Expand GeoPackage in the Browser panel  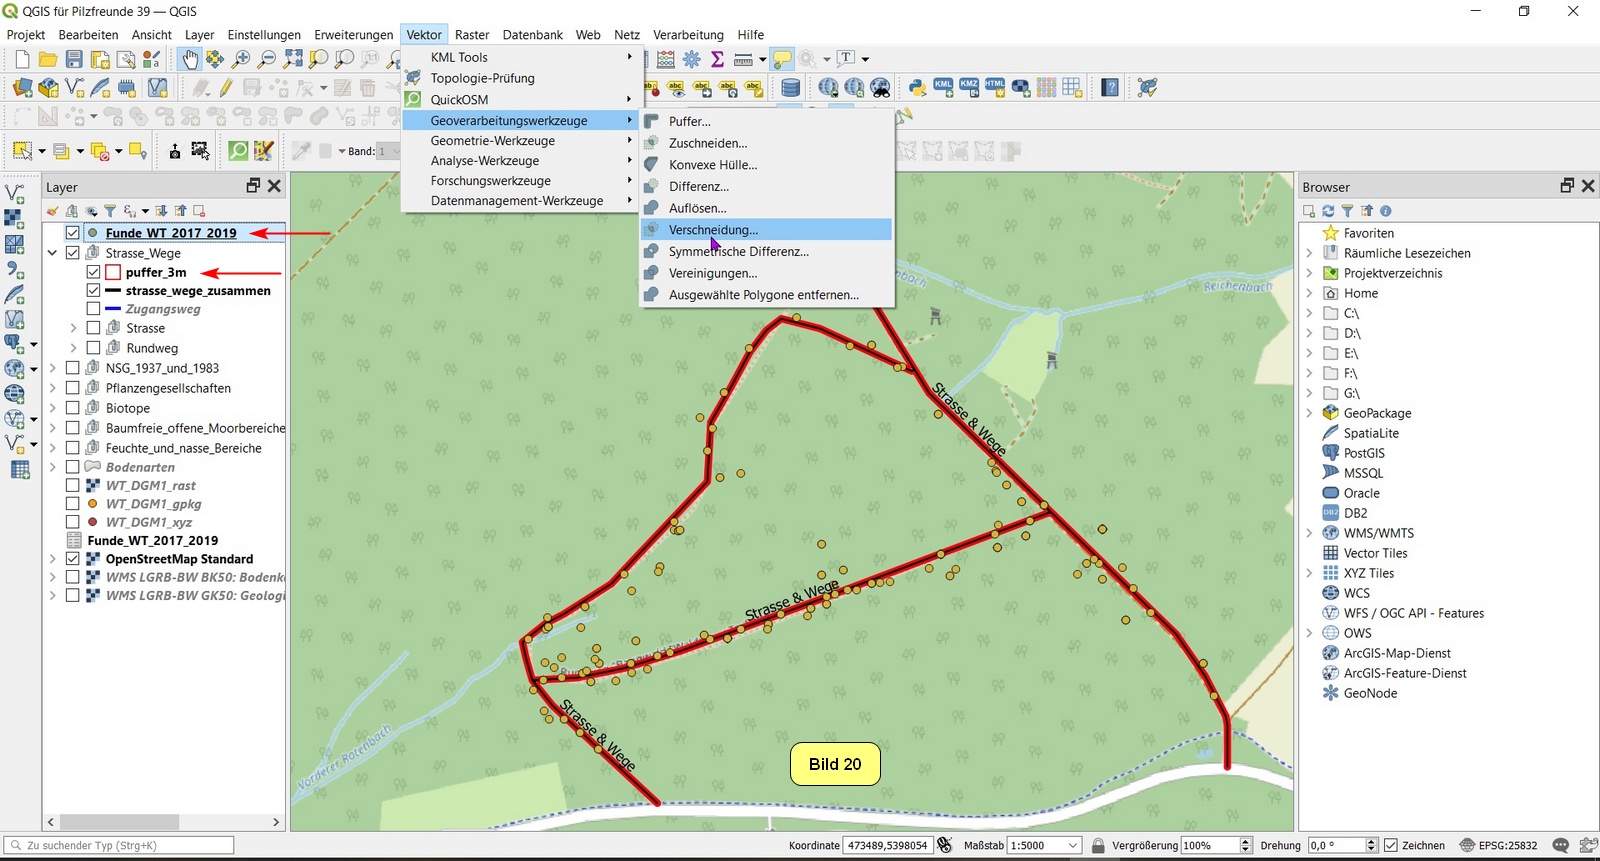coord(1309,413)
